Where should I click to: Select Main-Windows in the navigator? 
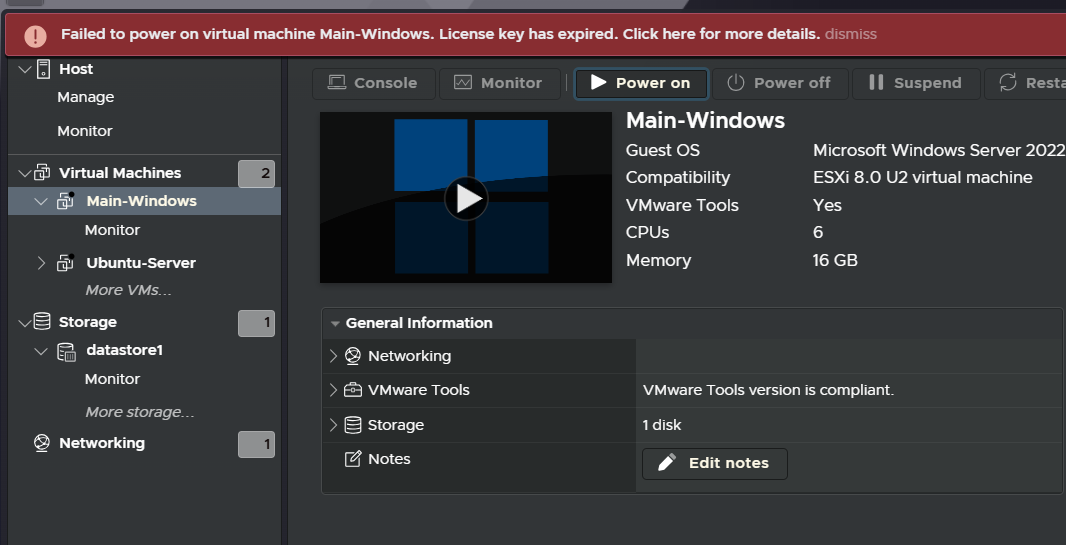[141, 201]
